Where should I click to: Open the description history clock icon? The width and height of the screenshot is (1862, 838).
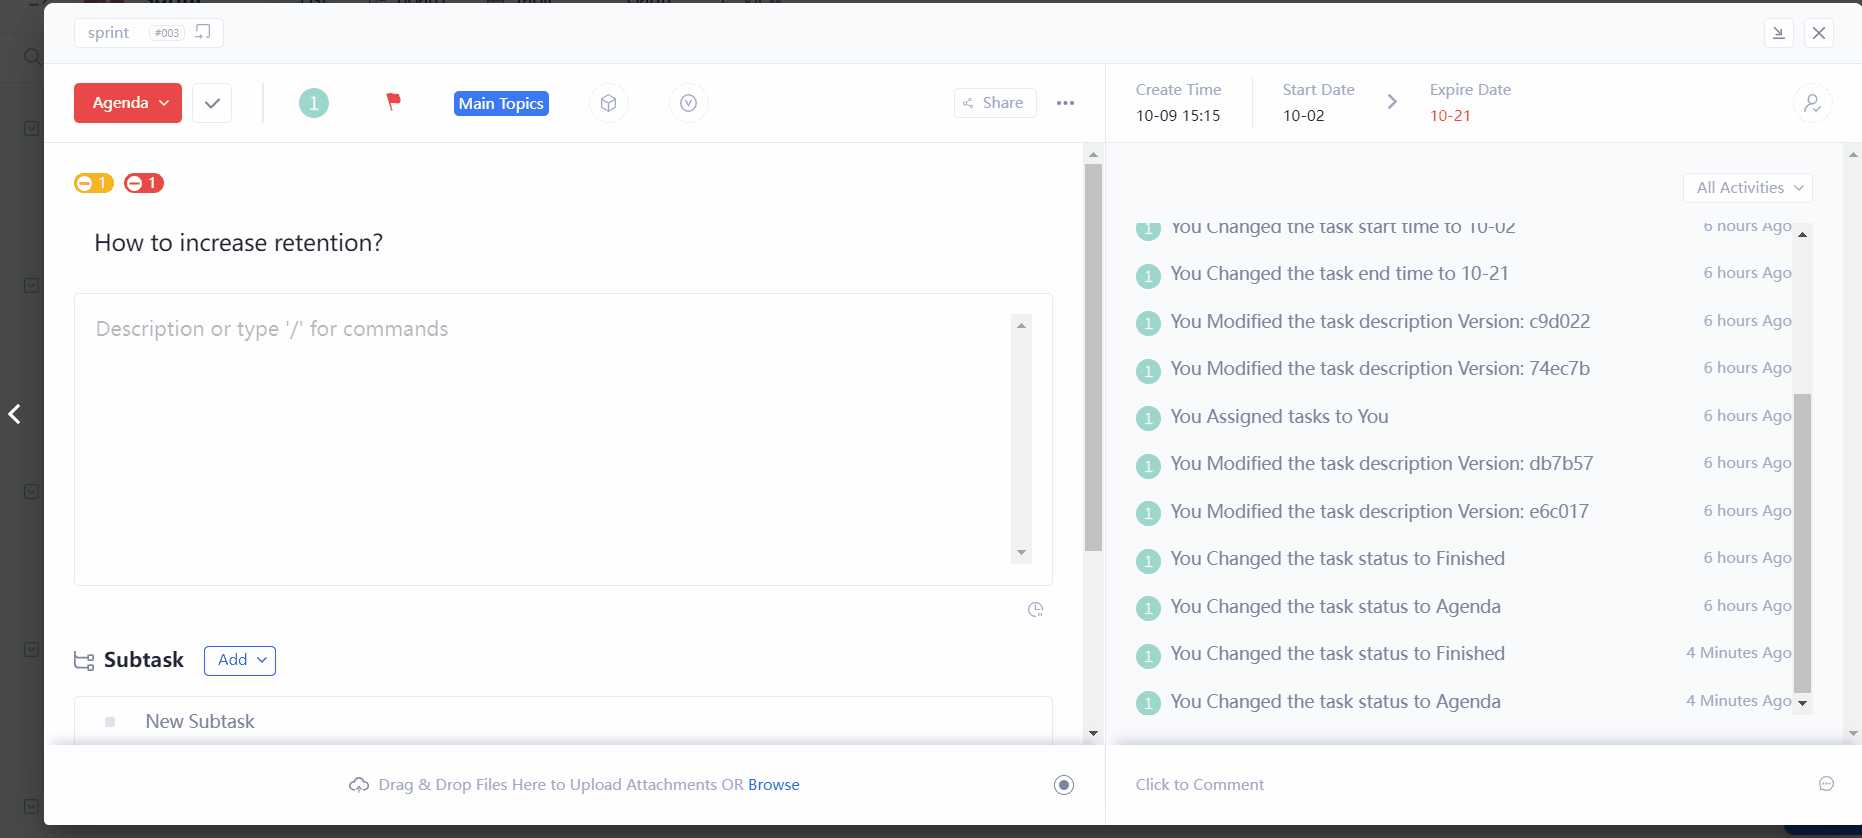pos(1035,610)
